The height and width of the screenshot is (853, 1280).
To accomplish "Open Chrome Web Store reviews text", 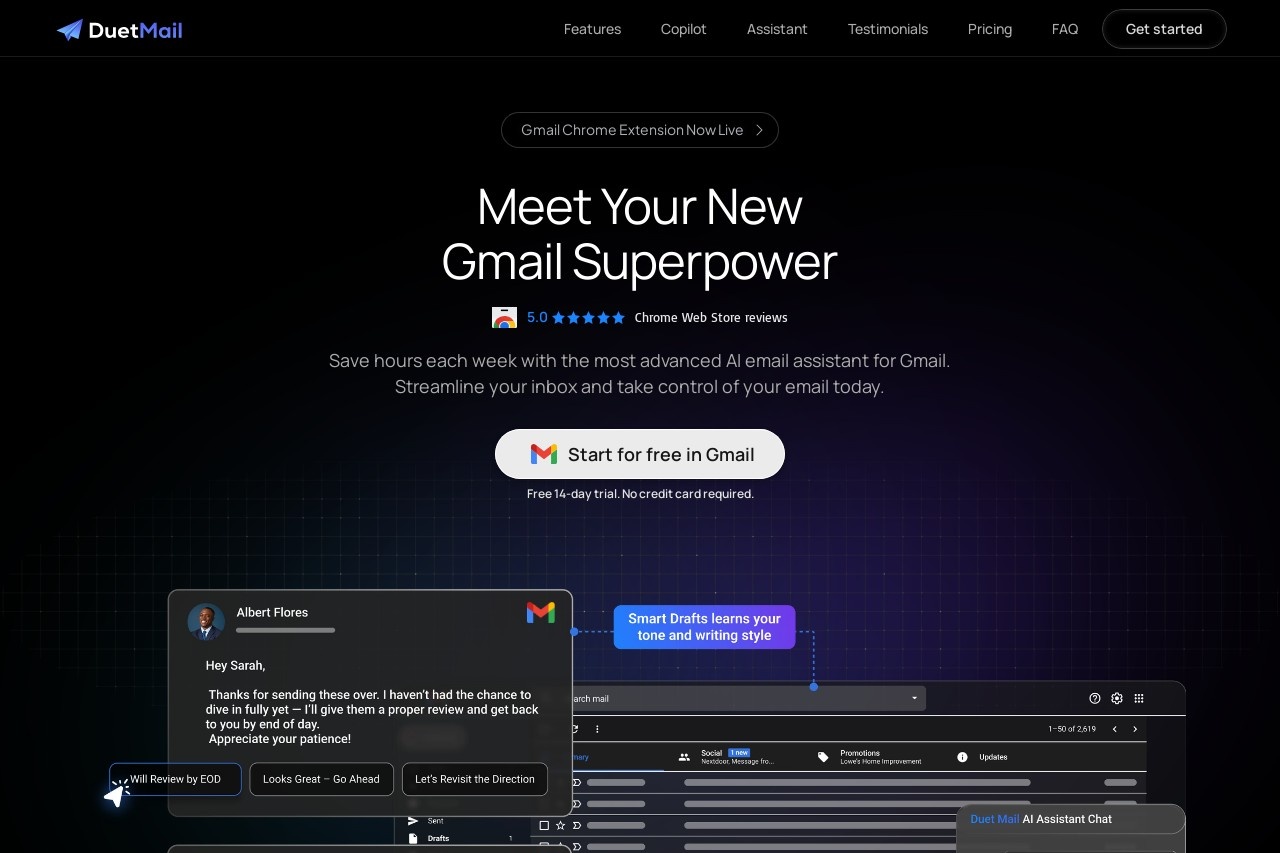I will [711, 318].
